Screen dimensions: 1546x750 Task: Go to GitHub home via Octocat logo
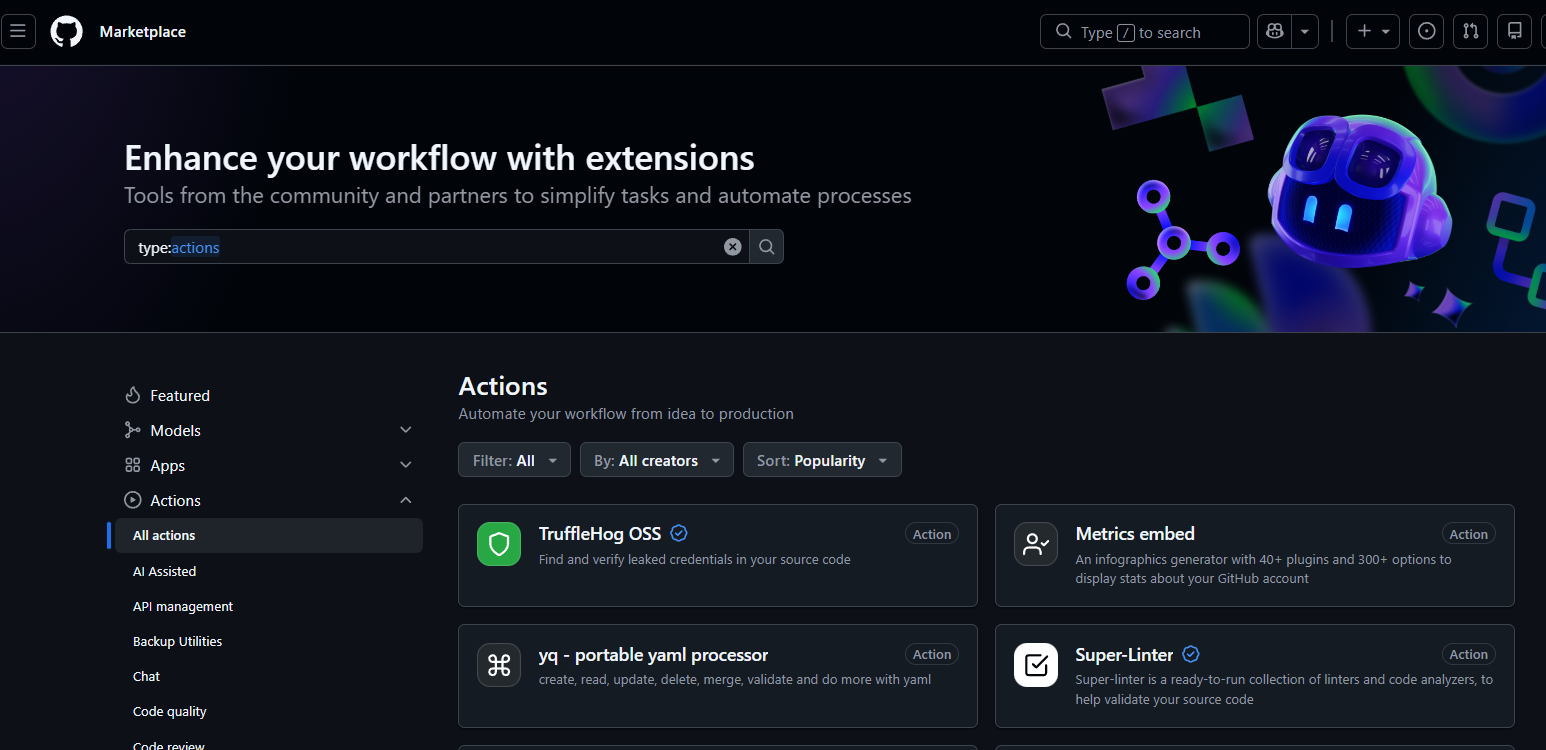(x=67, y=32)
